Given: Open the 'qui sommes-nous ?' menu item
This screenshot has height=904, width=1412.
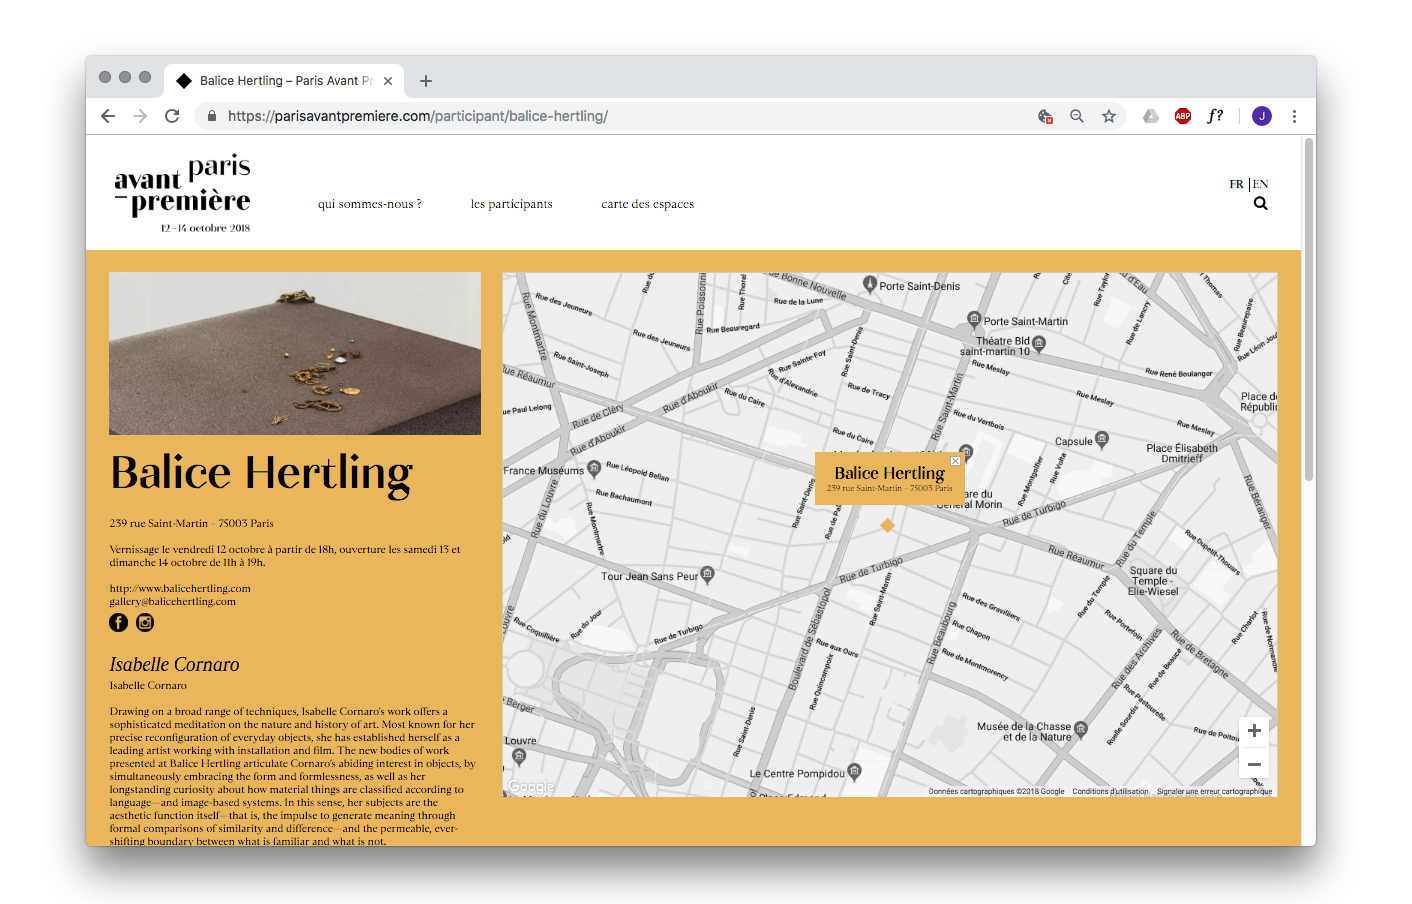Looking at the screenshot, I should coord(369,204).
